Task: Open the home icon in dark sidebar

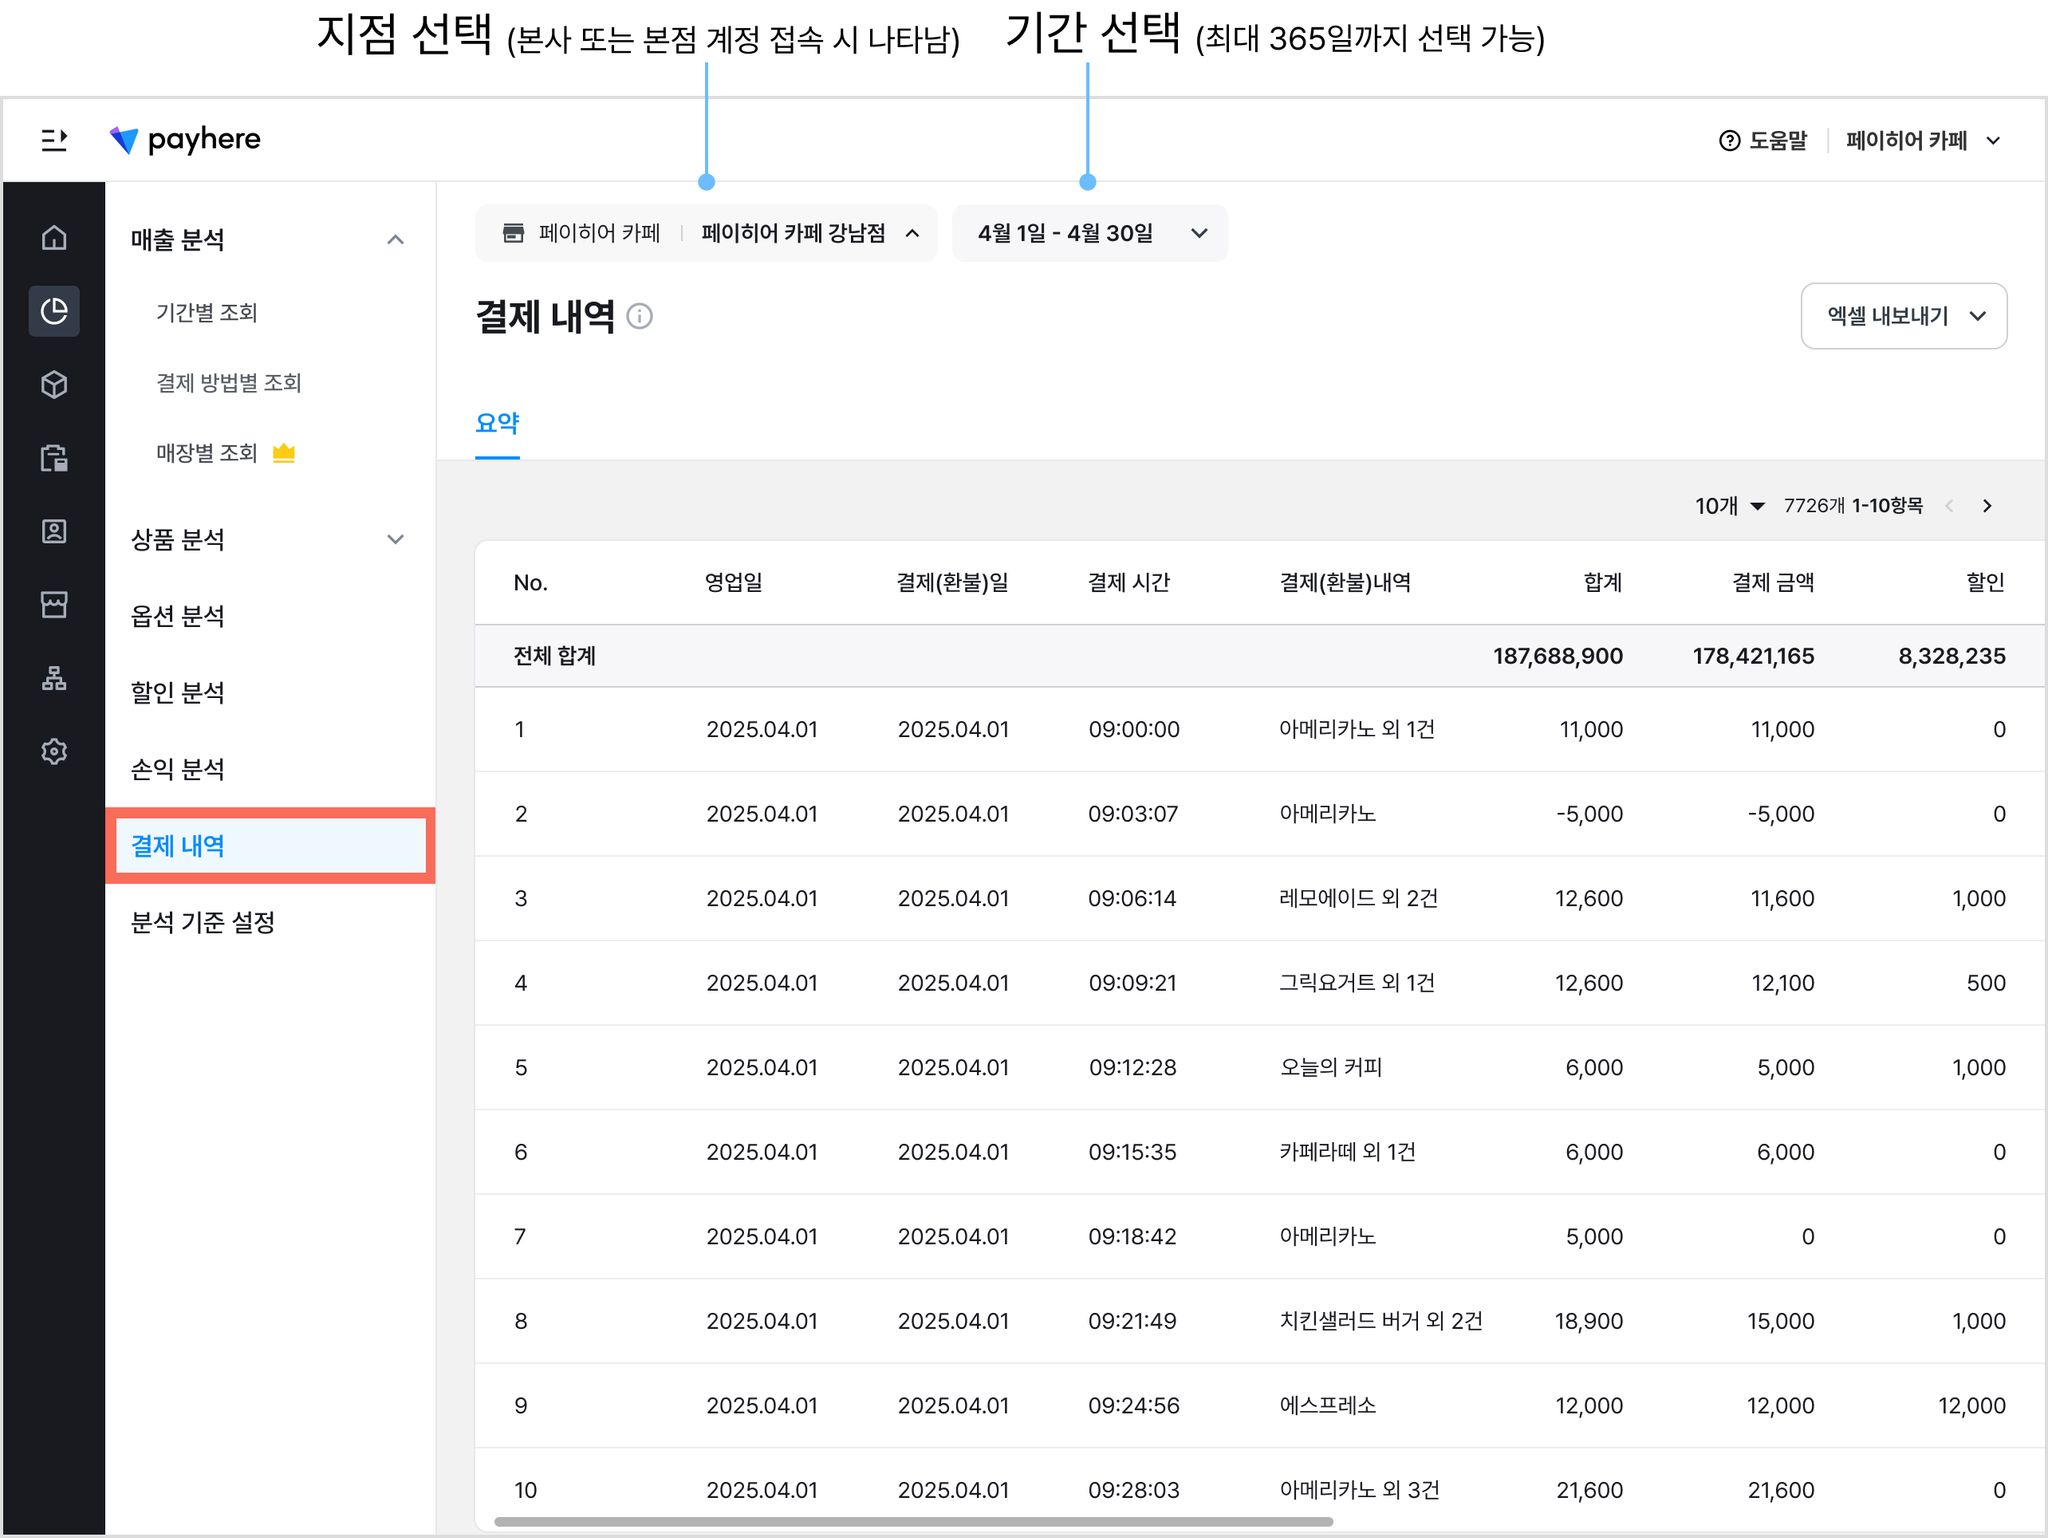Action: [x=54, y=237]
